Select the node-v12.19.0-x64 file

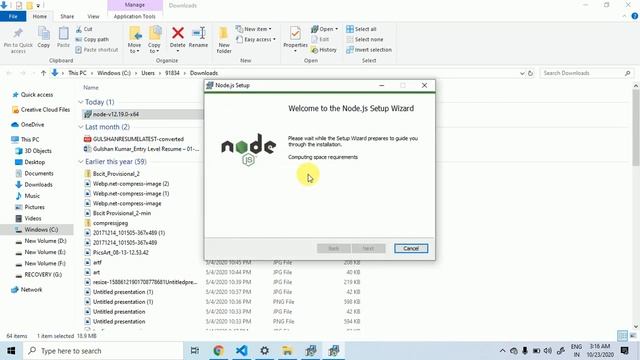coord(116,114)
